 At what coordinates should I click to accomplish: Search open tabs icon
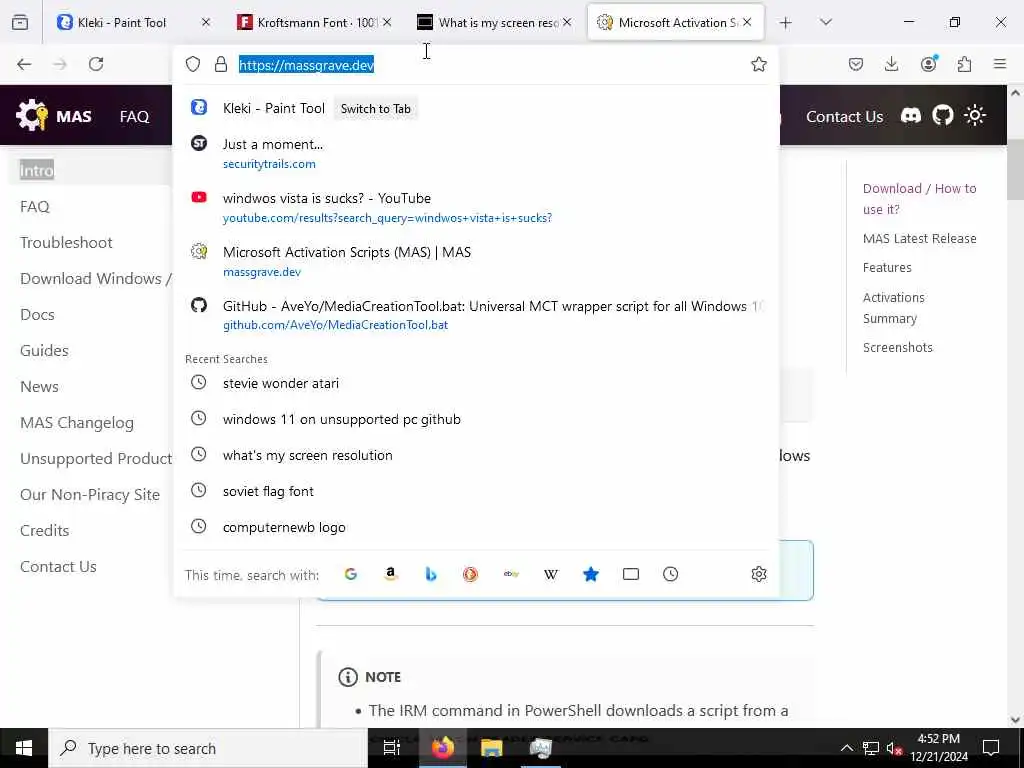(x=631, y=574)
